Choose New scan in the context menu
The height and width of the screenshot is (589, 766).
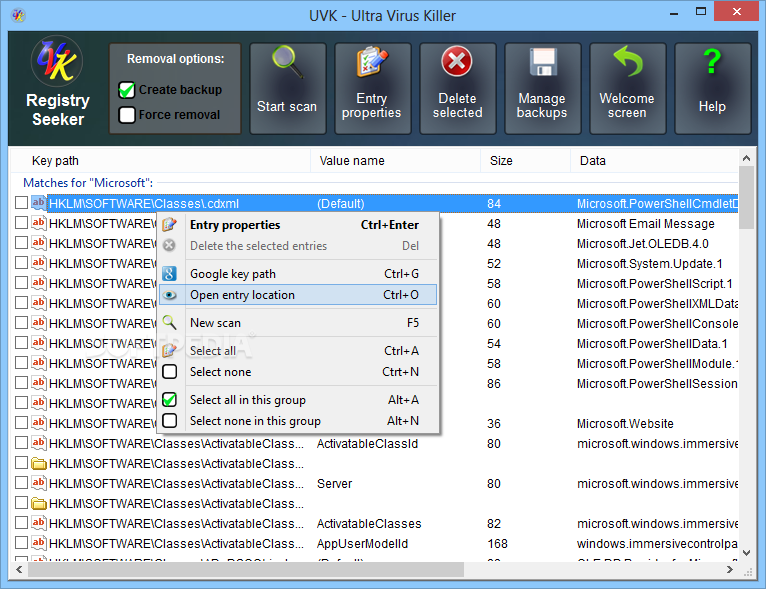tap(298, 322)
